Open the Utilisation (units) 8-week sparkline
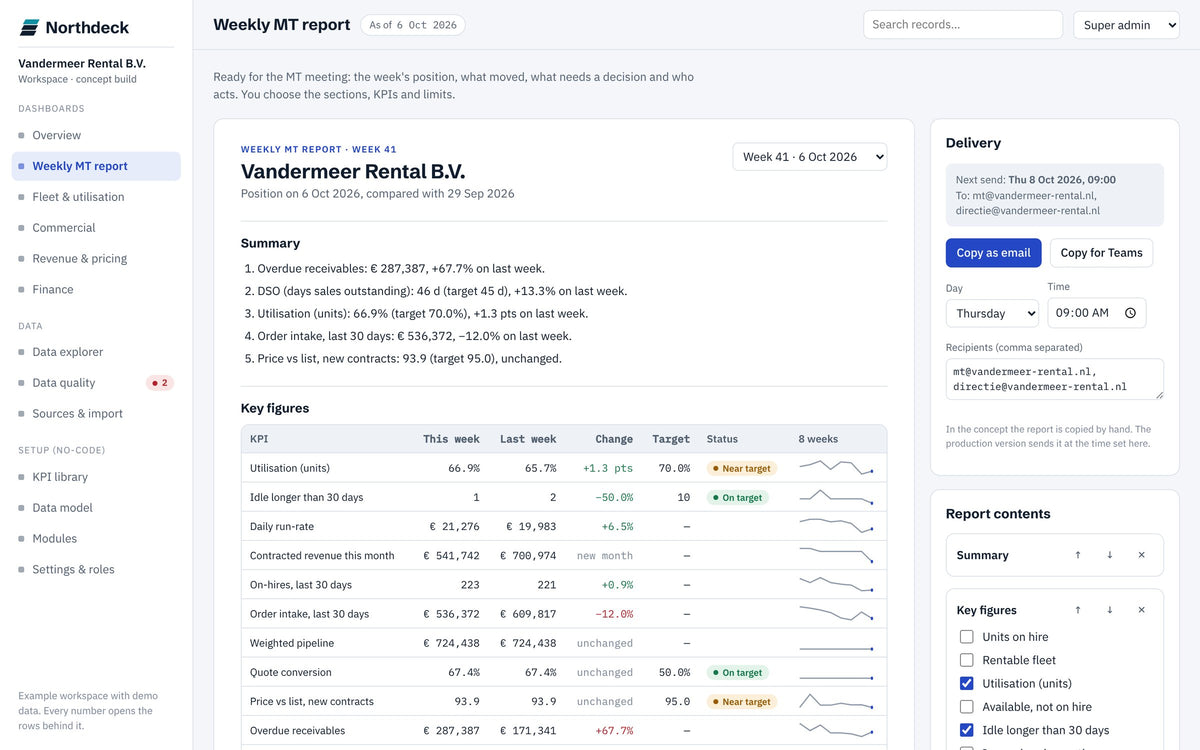This screenshot has height=750, width=1200. click(x=836, y=467)
